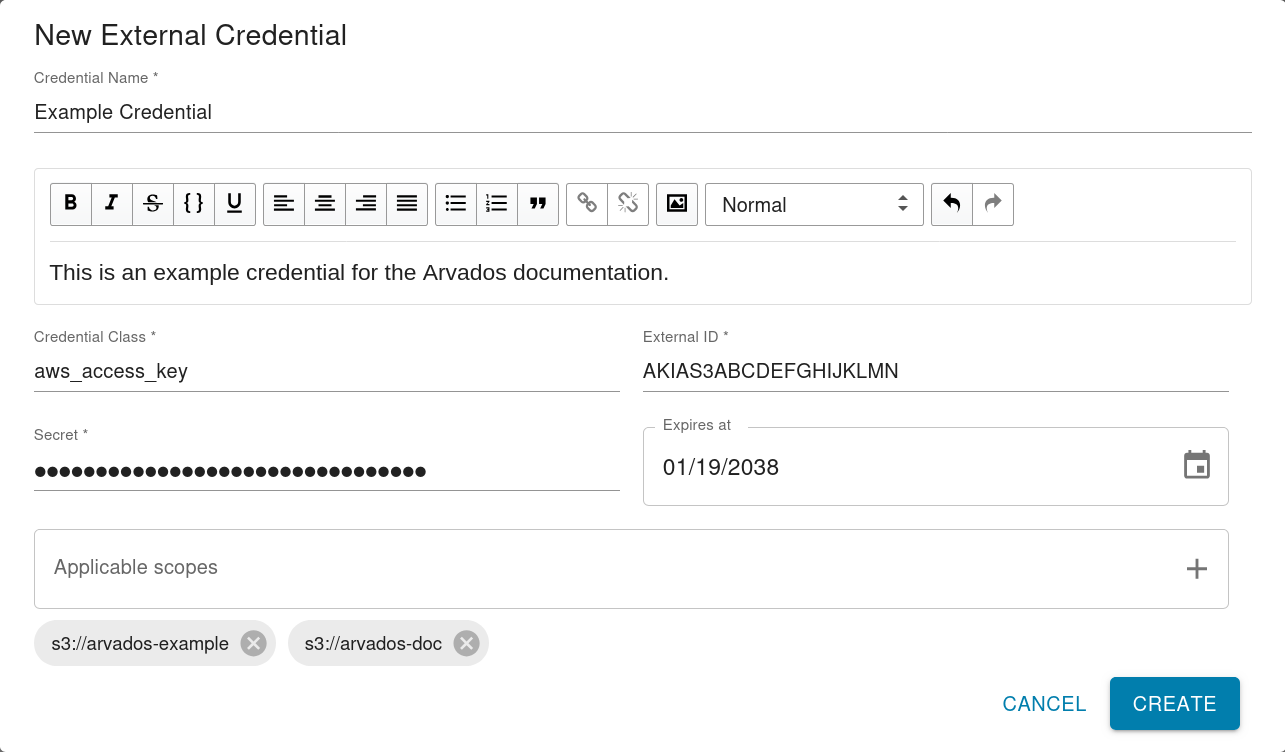Insert an image into the description
Screen dimensions: 1285x752
click(677, 204)
